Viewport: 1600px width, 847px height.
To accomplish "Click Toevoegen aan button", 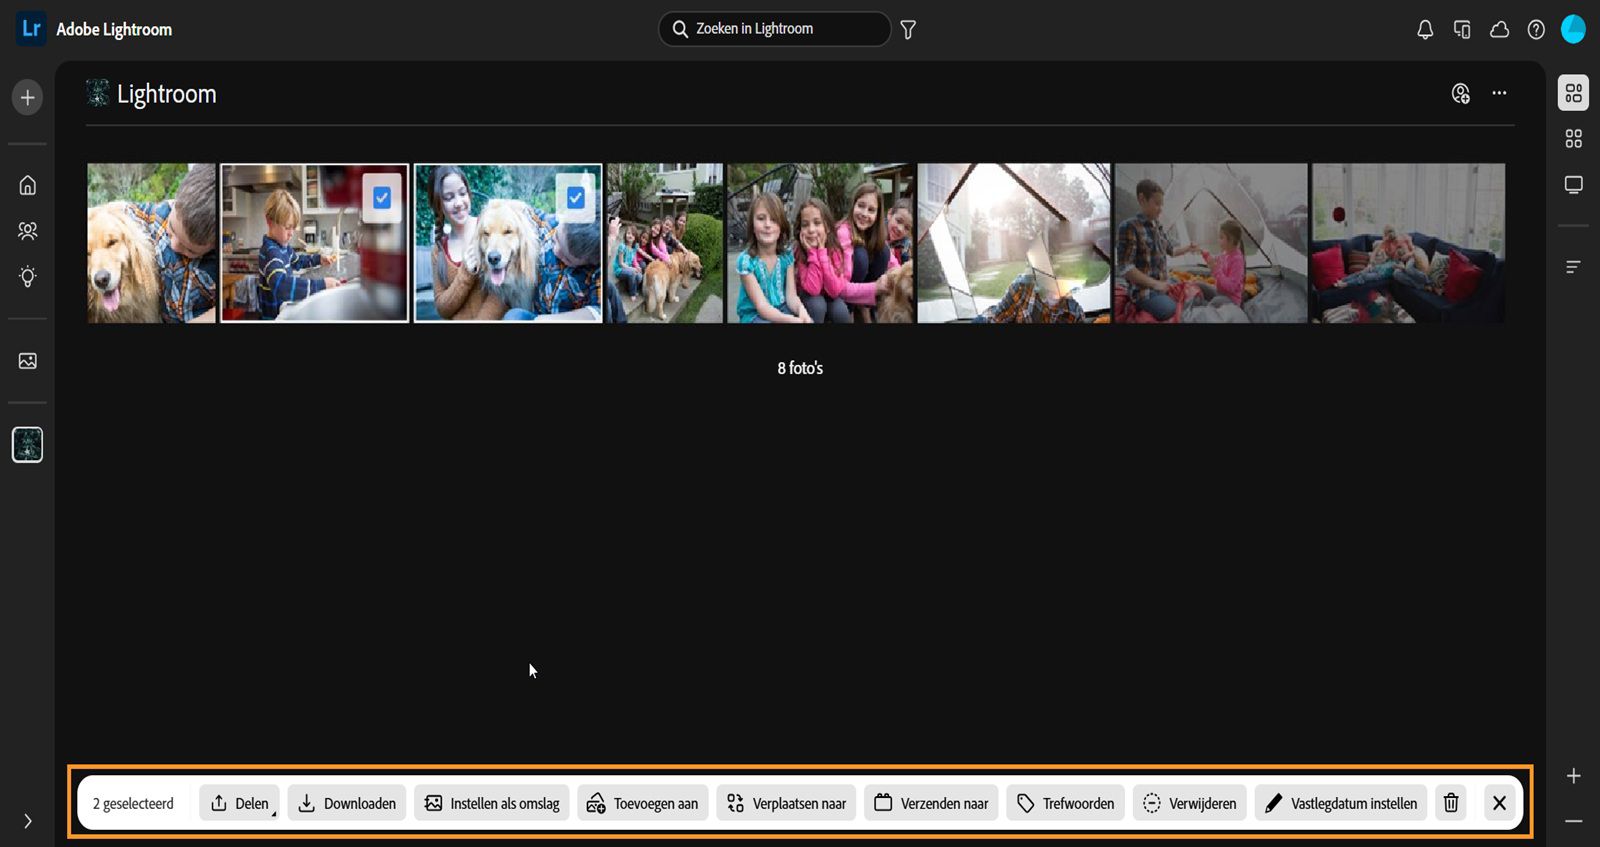I will [643, 803].
